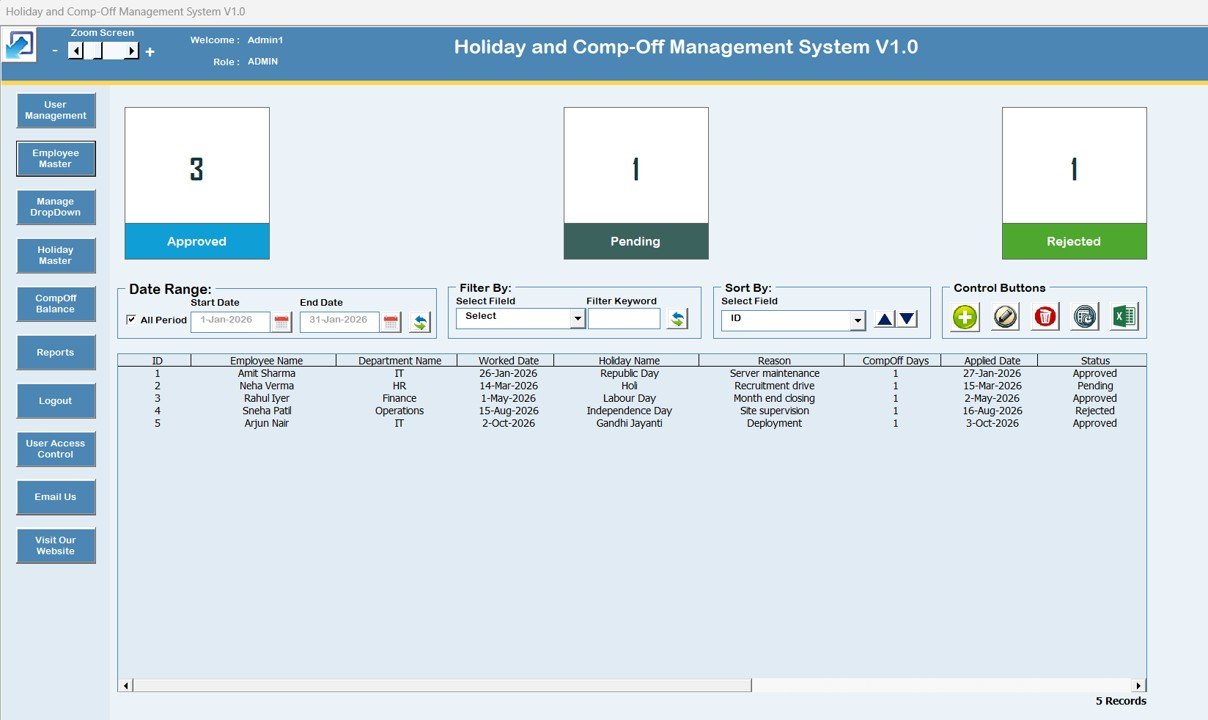This screenshot has width=1208, height=720.
Task: Click the Filter Keyword input field
Action: tap(624, 319)
